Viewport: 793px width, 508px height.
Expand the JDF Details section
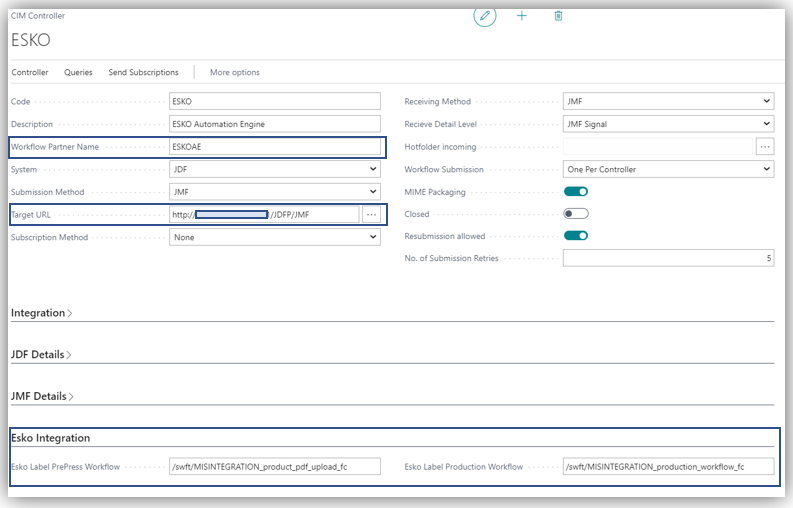(41, 355)
